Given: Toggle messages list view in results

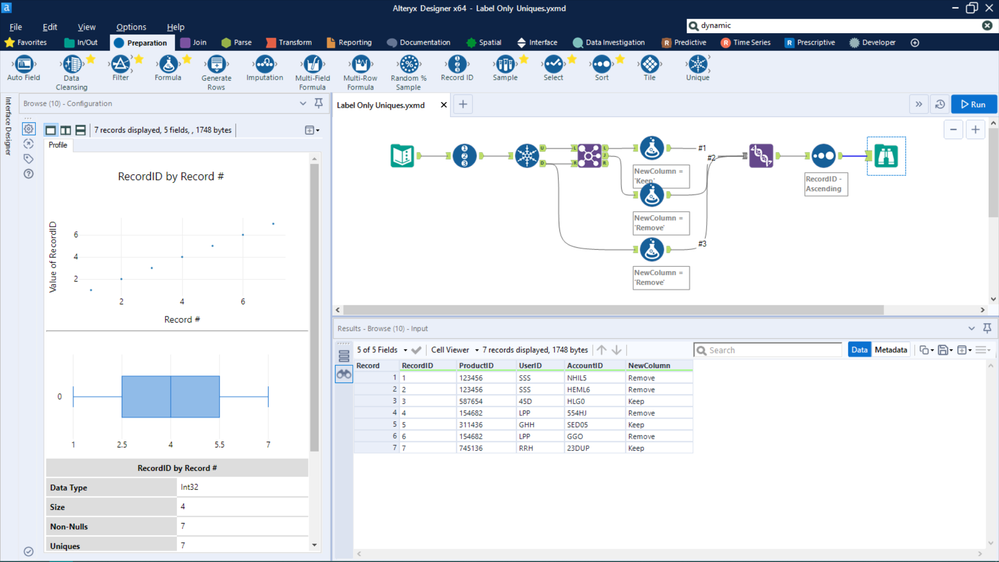Looking at the screenshot, I should coord(344,356).
